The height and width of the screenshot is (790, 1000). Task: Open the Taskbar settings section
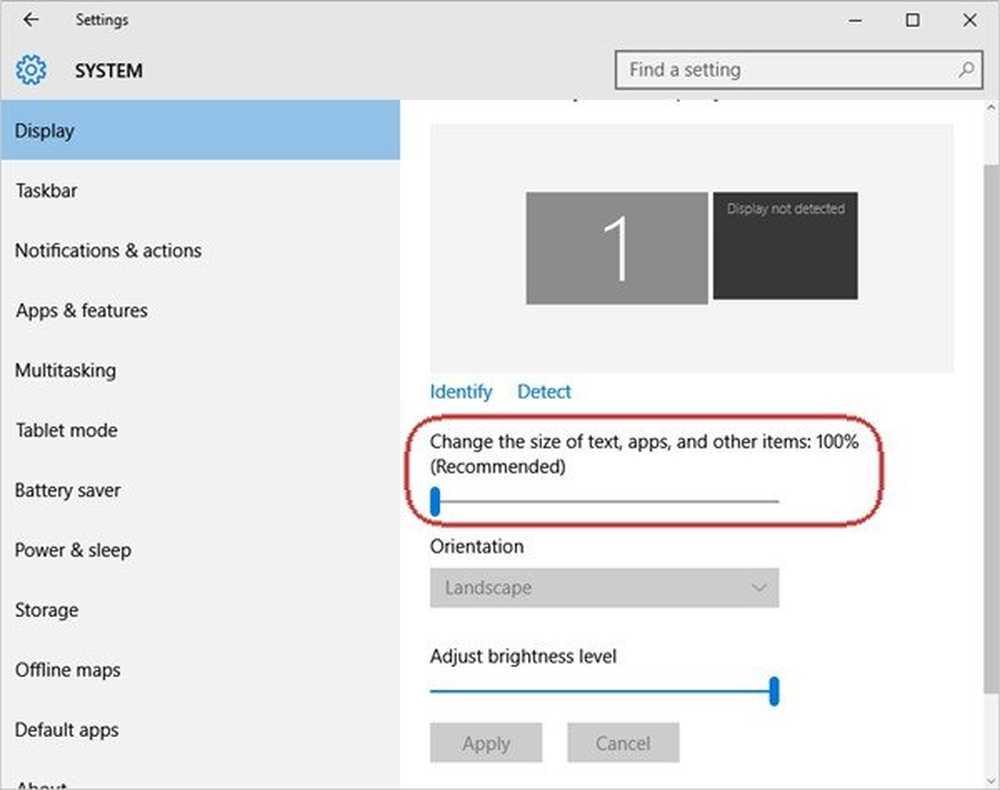tap(46, 190)
